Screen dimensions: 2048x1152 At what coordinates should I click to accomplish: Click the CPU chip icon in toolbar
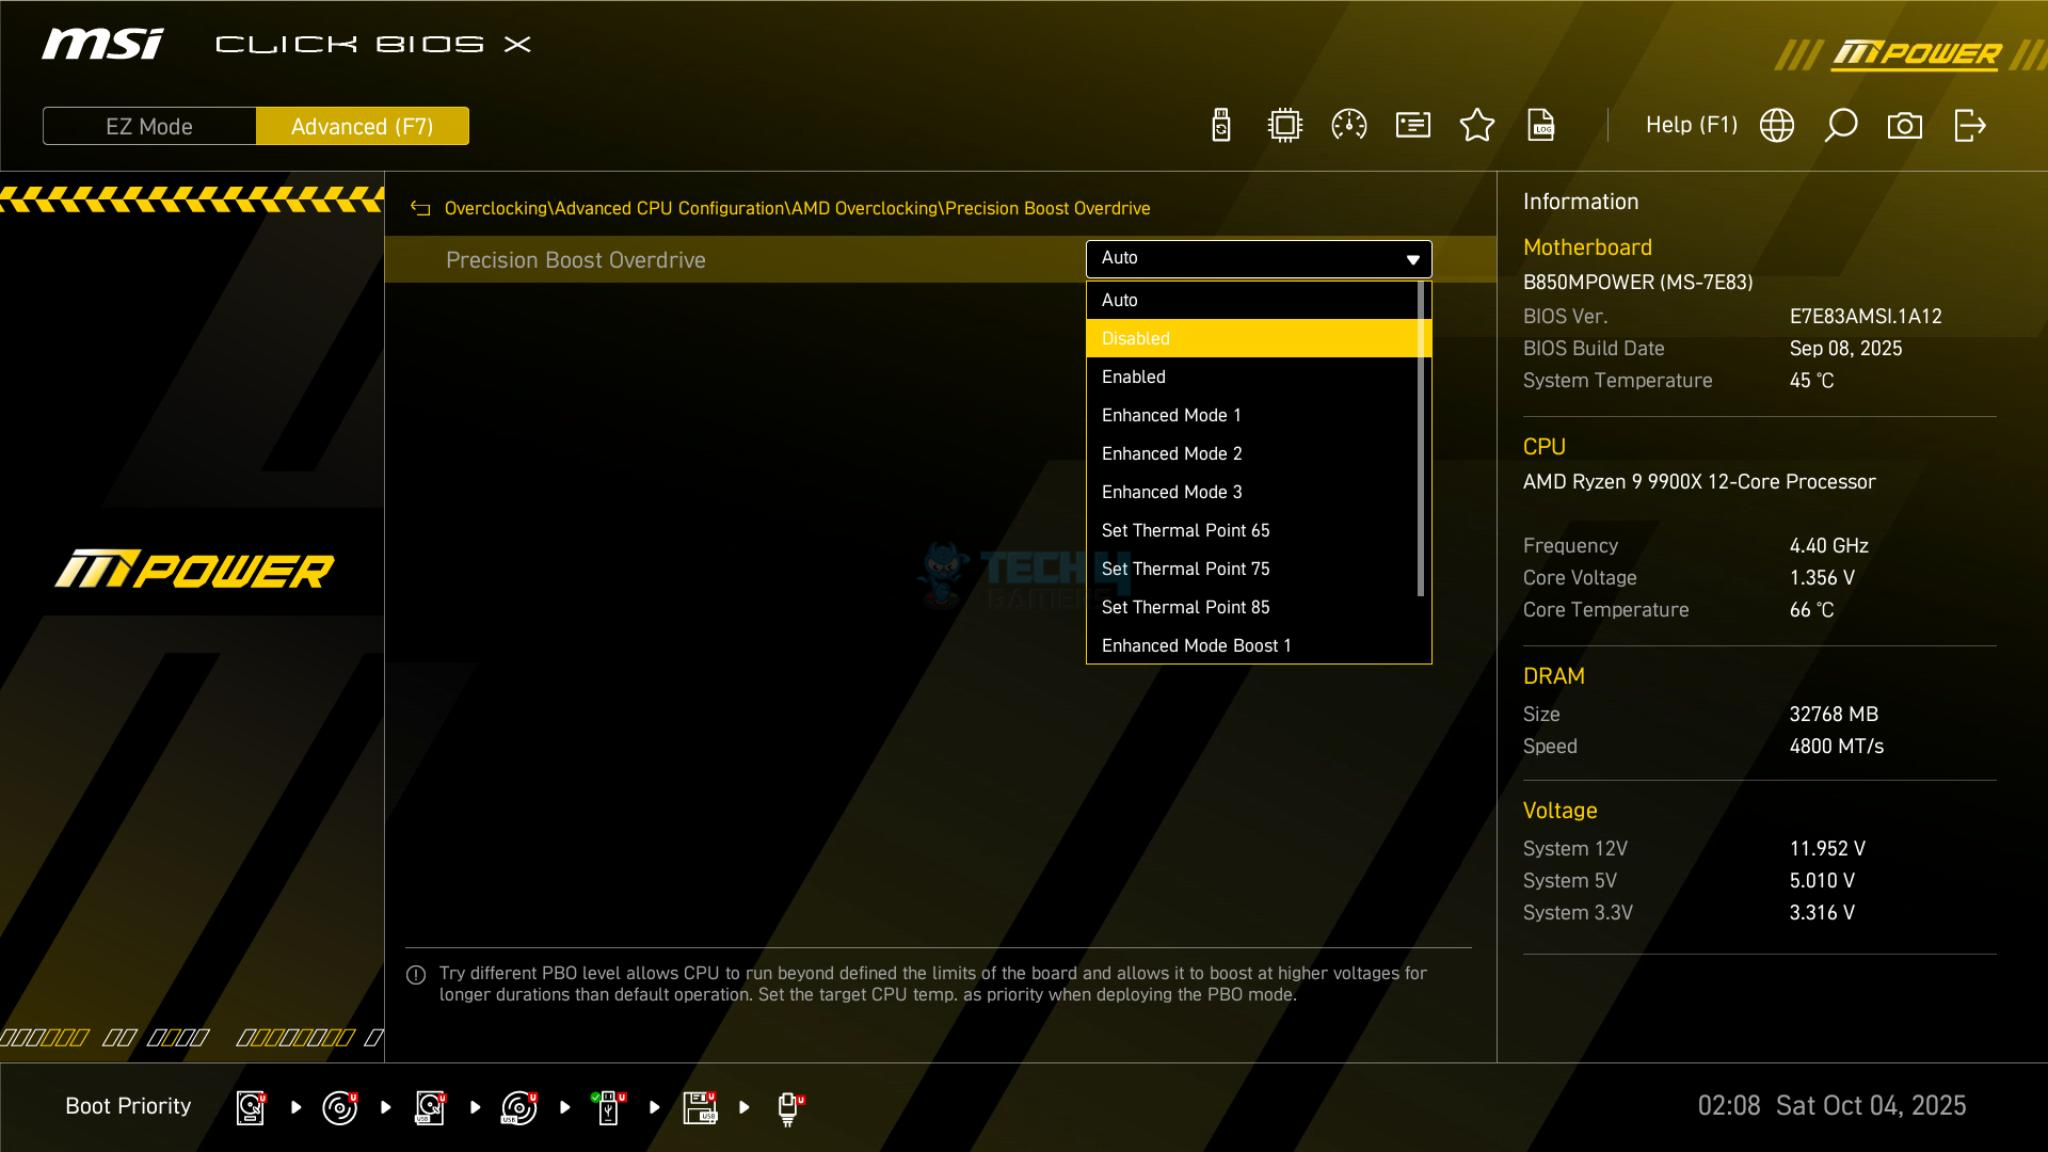point(1285,126)
